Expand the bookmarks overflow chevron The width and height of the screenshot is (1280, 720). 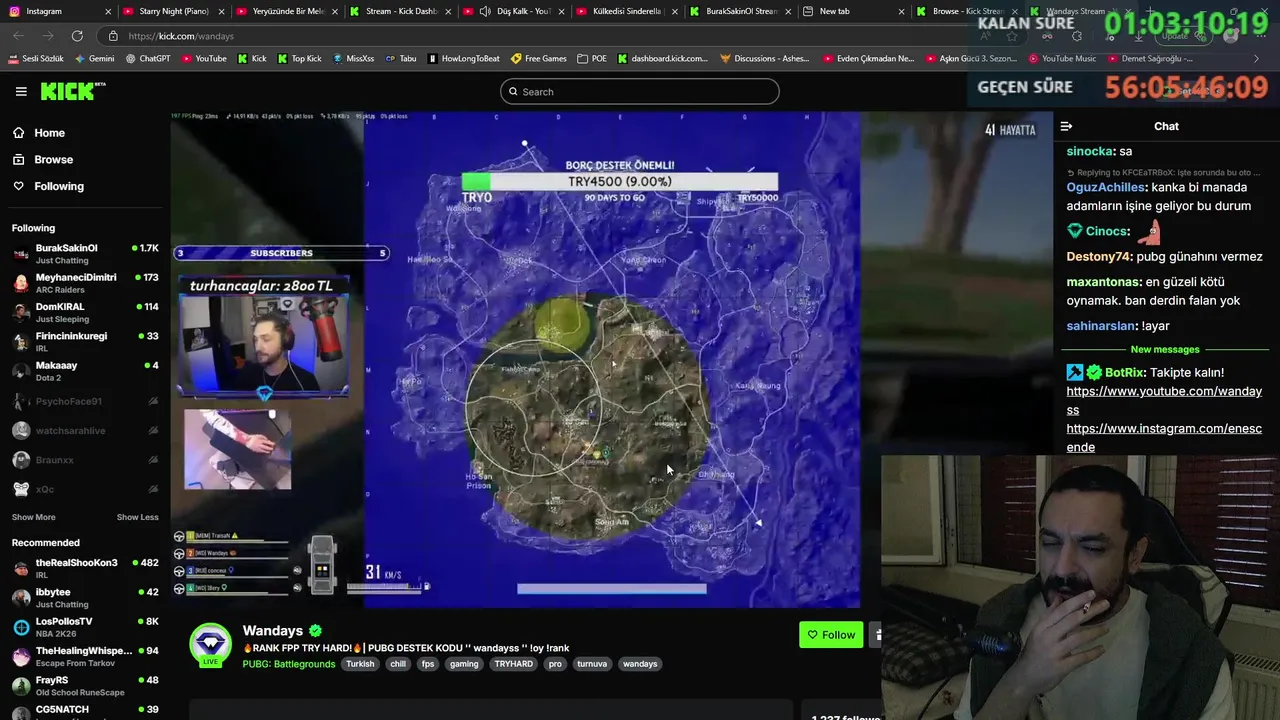click(x=1256, y=58)
